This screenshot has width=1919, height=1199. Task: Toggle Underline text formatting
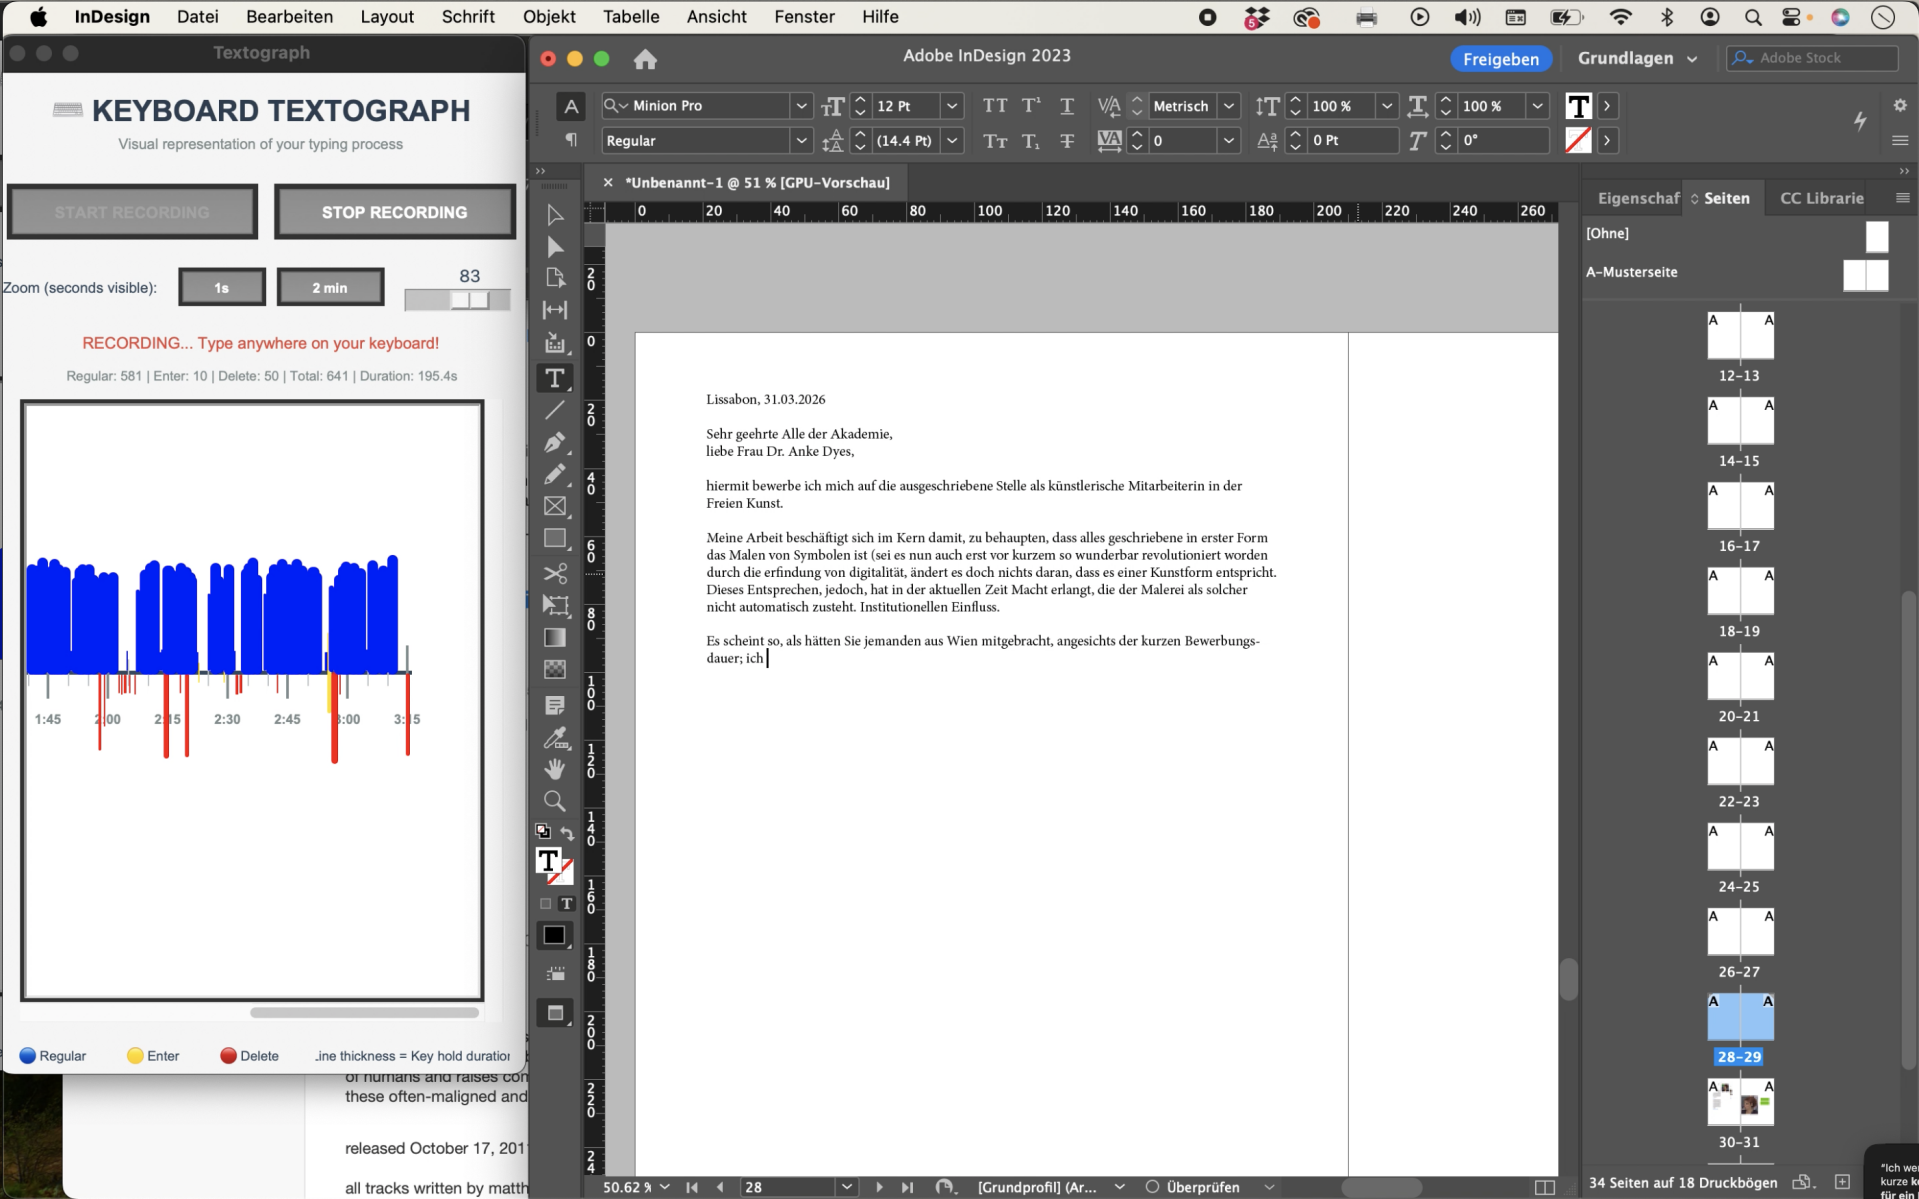(x=1067, y=106)
